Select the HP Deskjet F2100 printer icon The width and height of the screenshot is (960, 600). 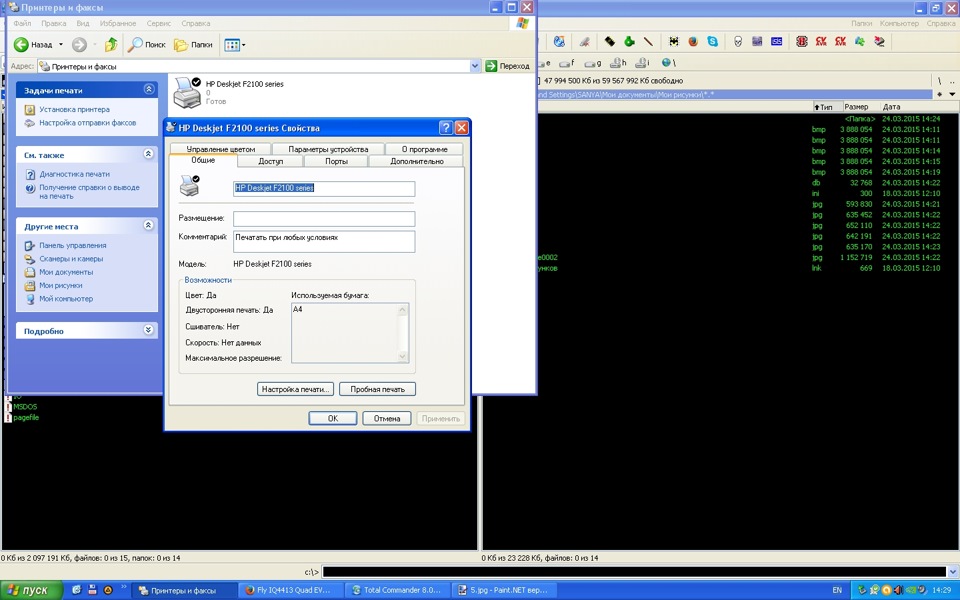click(187, 92)
